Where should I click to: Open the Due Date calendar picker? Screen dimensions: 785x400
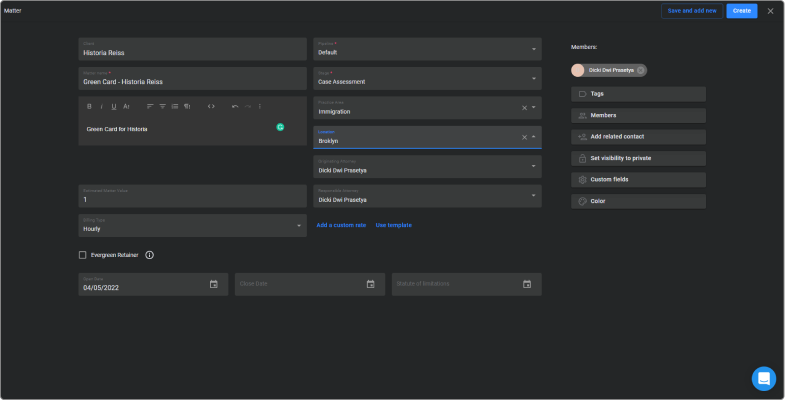213,285
